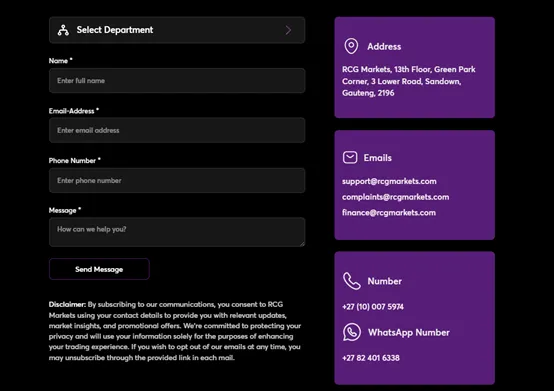The width and height of the screenshot is (554, 391).
Task: Focus the 'How can we help you?' message box
Action: [x=177, y=232]
